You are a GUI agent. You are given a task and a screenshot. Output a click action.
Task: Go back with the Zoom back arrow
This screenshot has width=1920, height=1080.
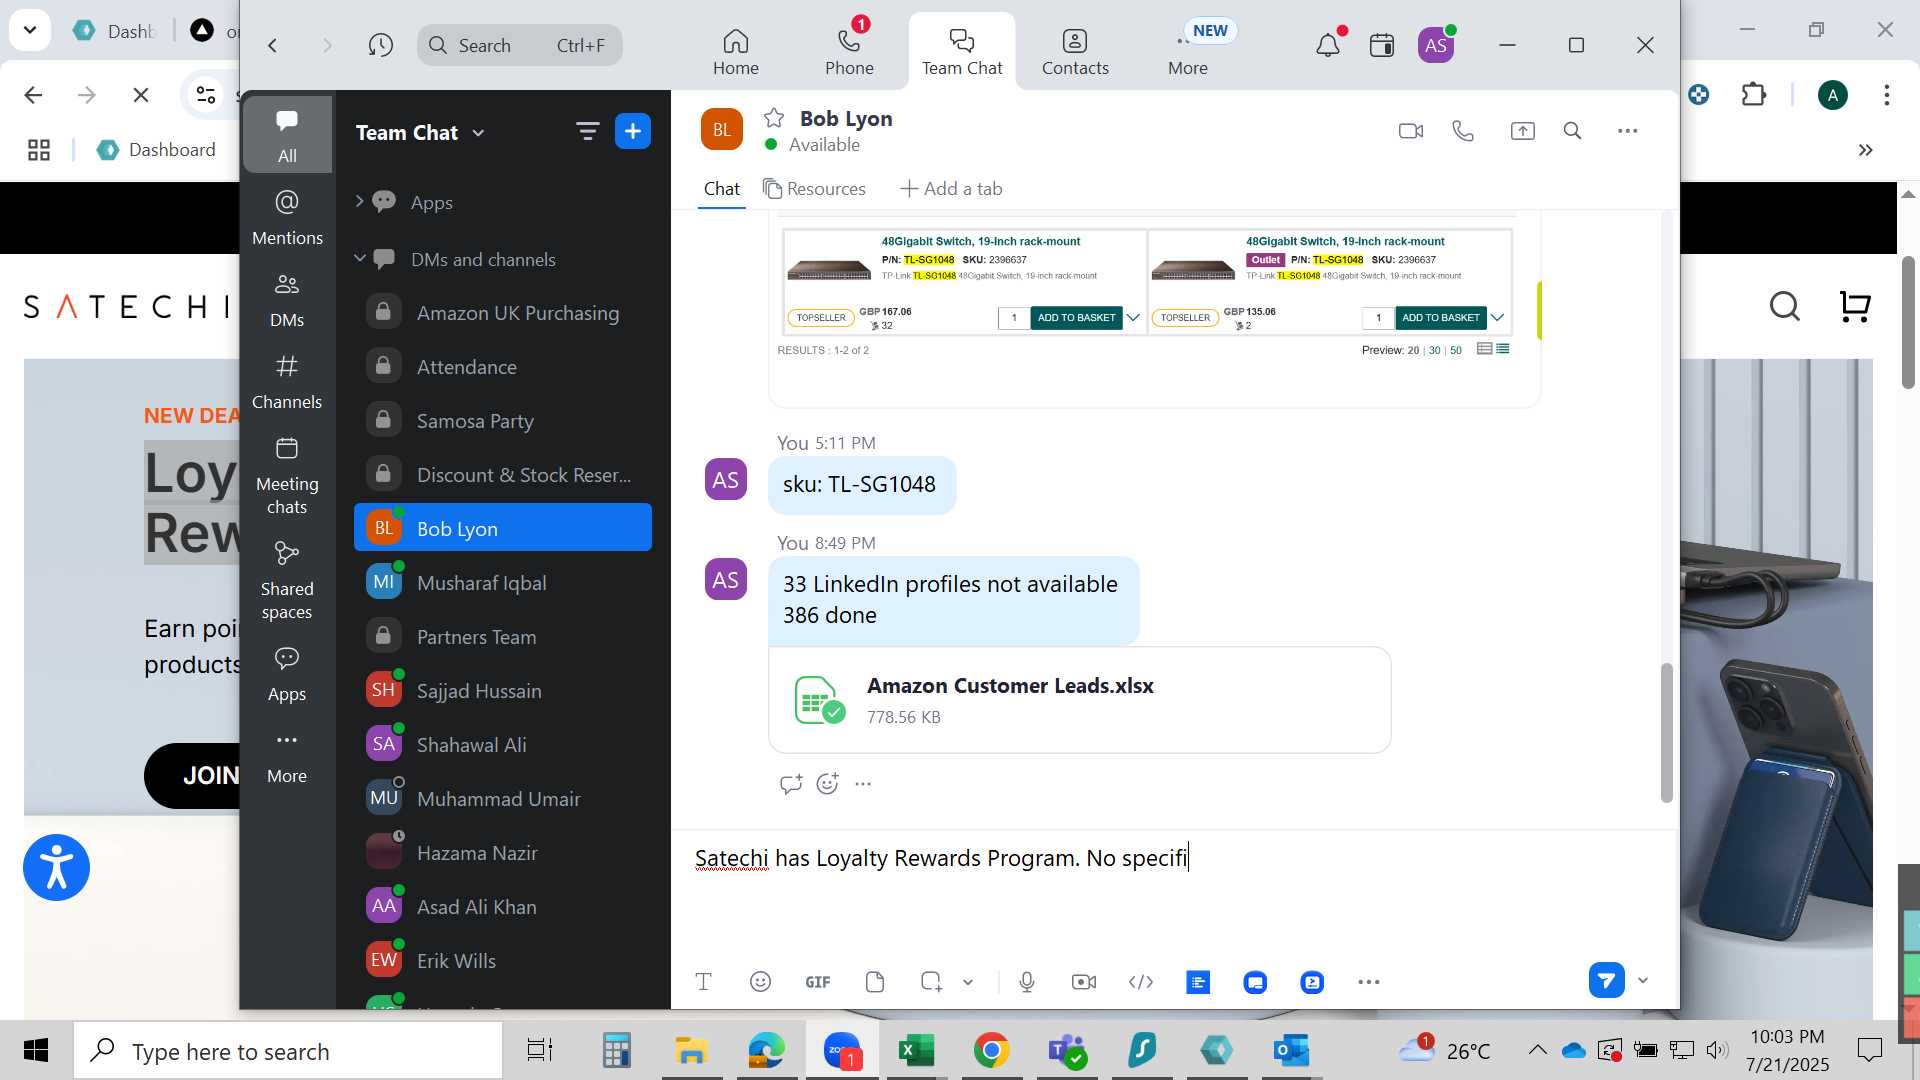click(x=272, y=45)
